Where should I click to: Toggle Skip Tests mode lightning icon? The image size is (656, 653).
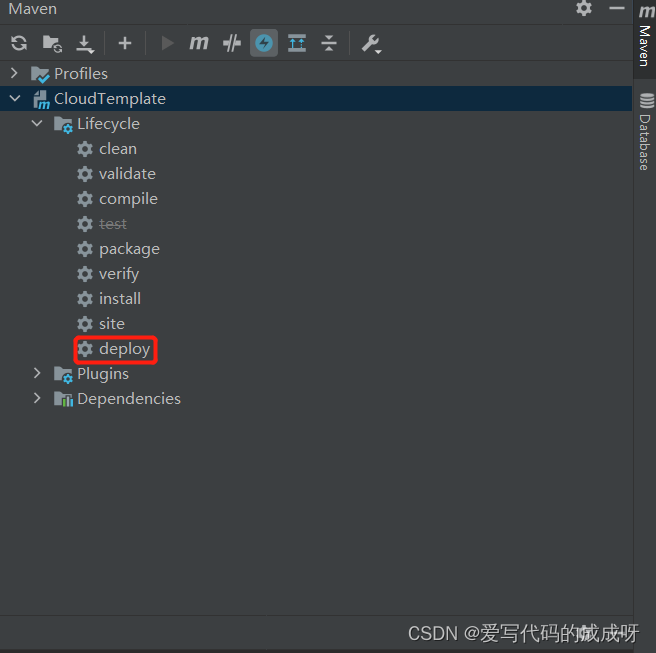pos(264,43)
